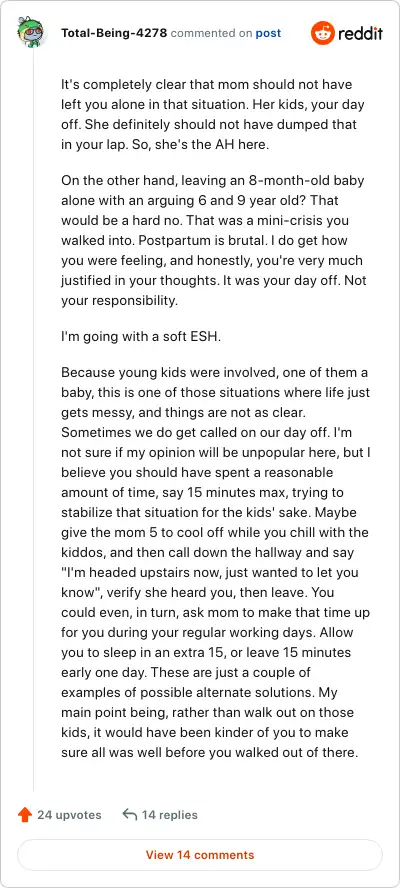Collapse the comment using the vertical thread line
The height and width of the screenshot is (888, 400).
(x=33, y=419)
